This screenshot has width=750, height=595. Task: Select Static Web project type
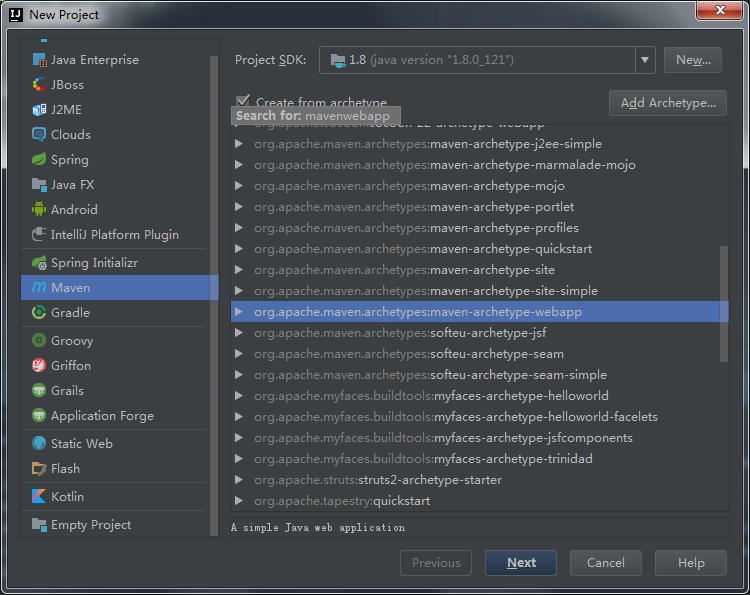coord(115,443)
